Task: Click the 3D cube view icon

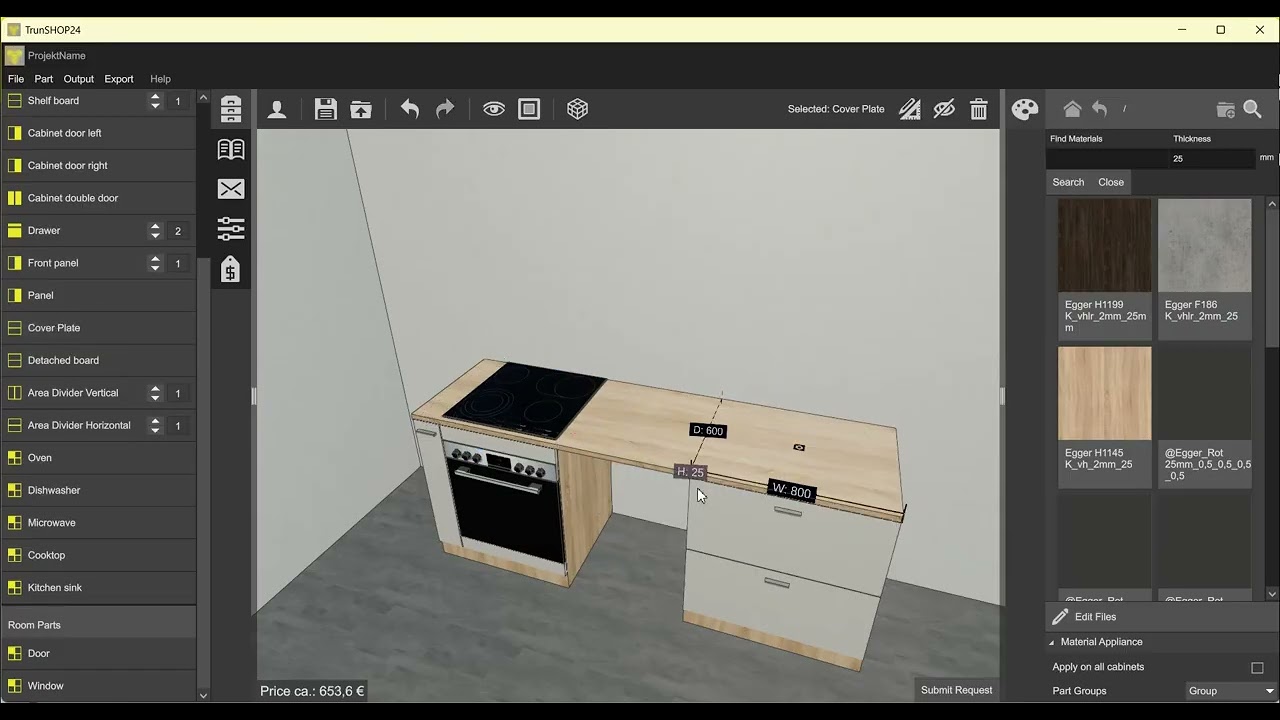Action: (x=577, y=109)
